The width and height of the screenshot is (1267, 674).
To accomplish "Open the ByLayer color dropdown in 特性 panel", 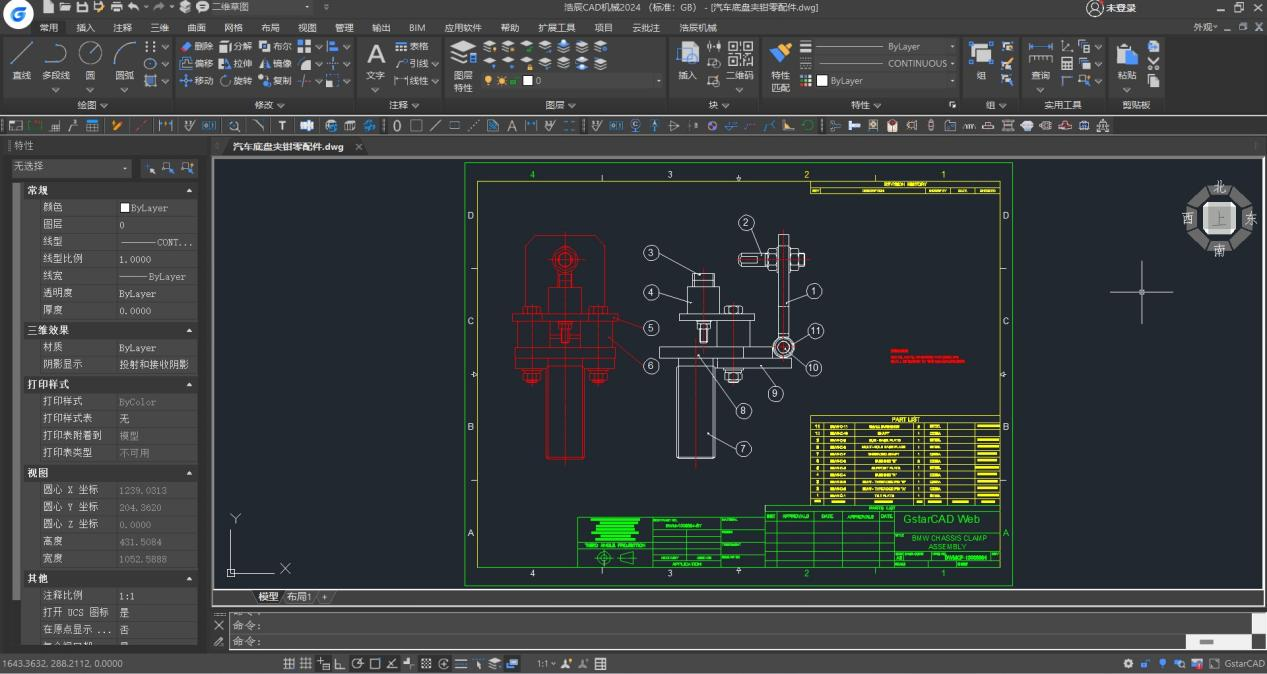I will pyautogui.click(x=952, y=80).
